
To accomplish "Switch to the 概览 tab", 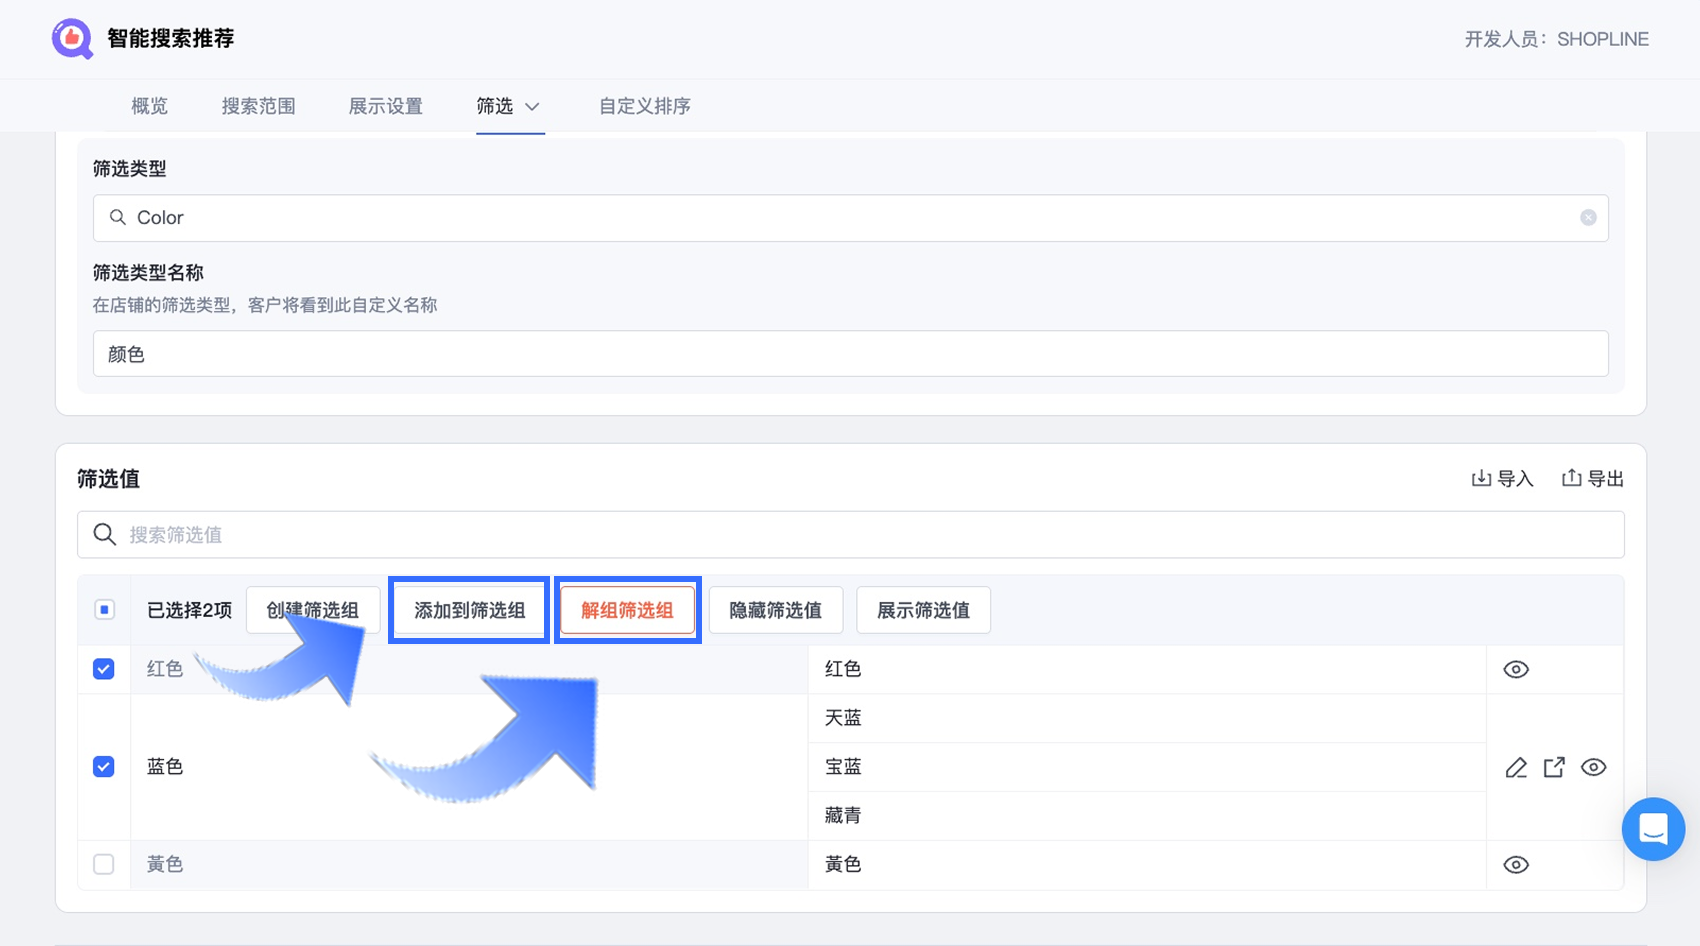I will (150, 106).
